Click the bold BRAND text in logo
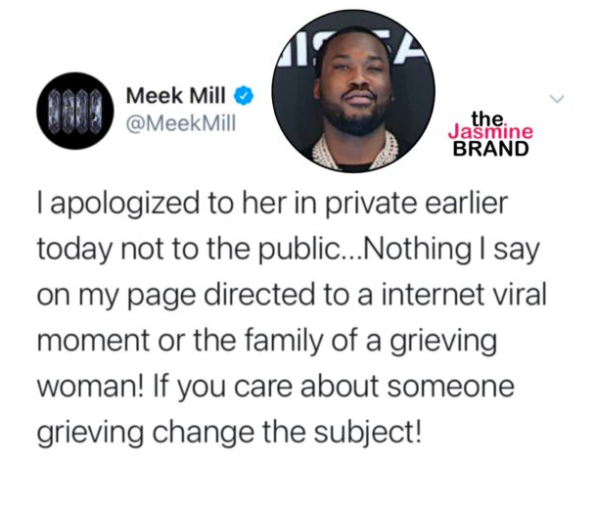This screenshot has width=595, height=512. 491,148
